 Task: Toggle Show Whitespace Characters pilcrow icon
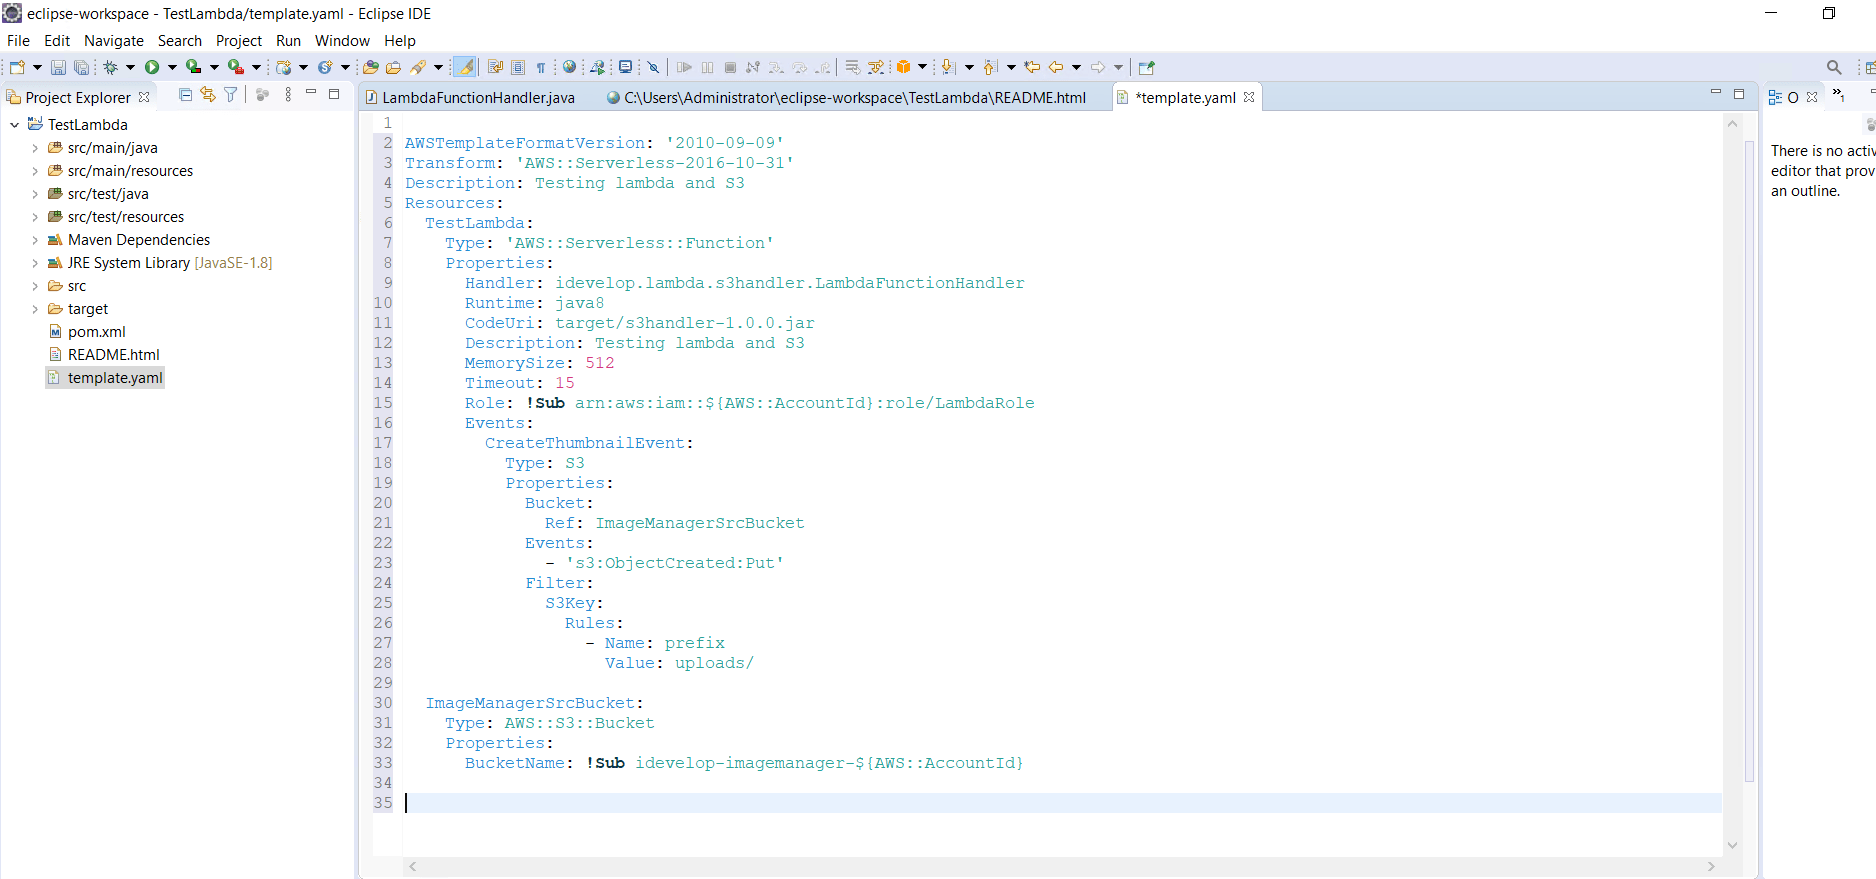pyautogui.click(x=541, y=67)
